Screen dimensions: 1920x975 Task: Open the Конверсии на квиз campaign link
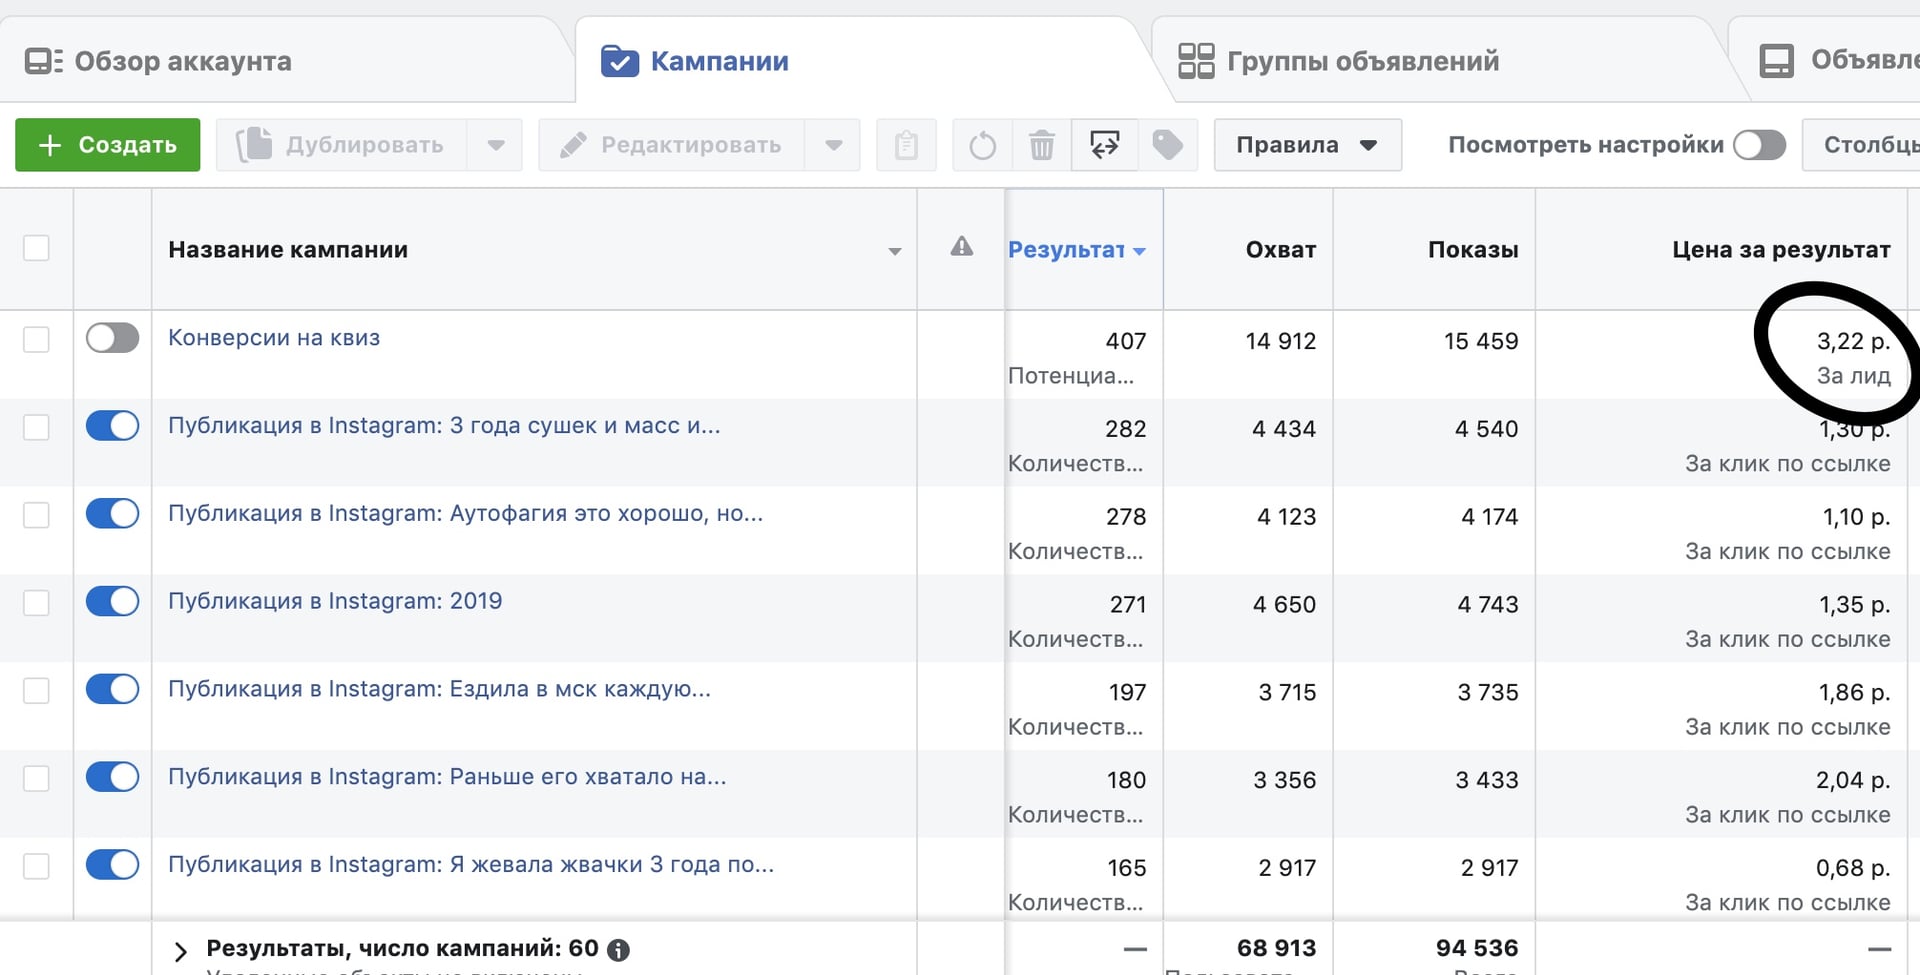point(274,338)
